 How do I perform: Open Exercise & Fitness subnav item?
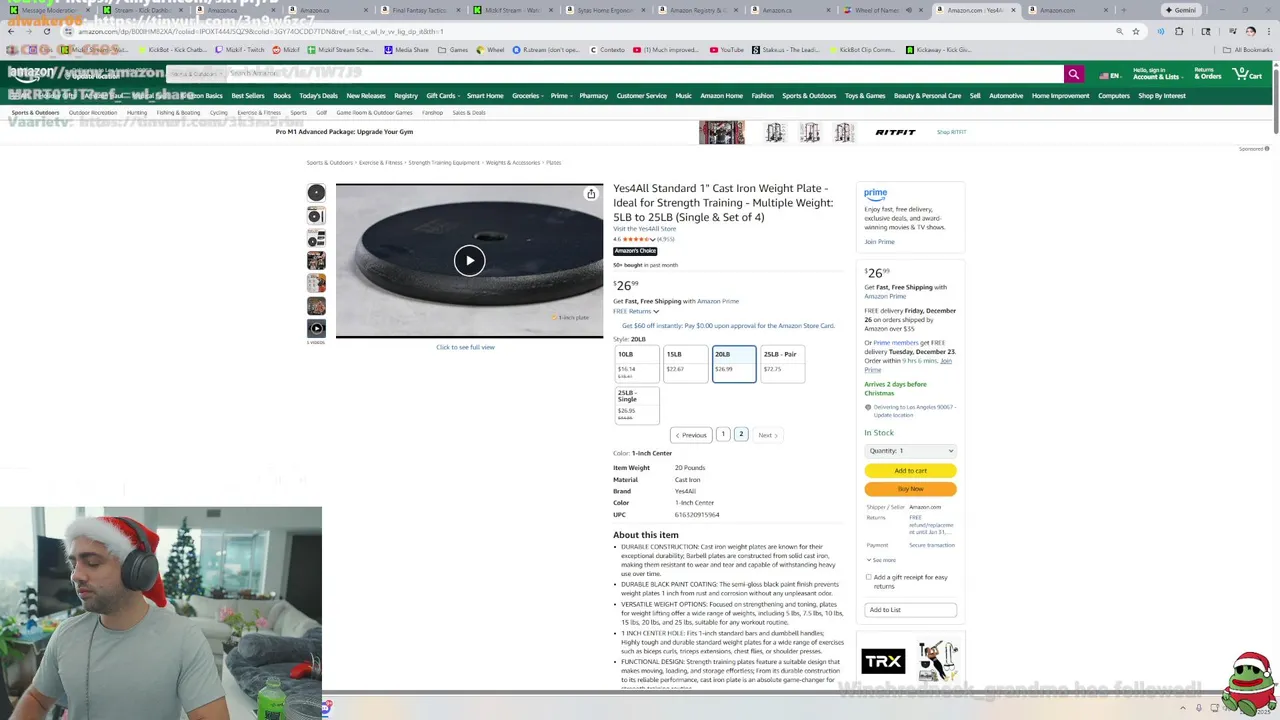[x=259, y=113]
